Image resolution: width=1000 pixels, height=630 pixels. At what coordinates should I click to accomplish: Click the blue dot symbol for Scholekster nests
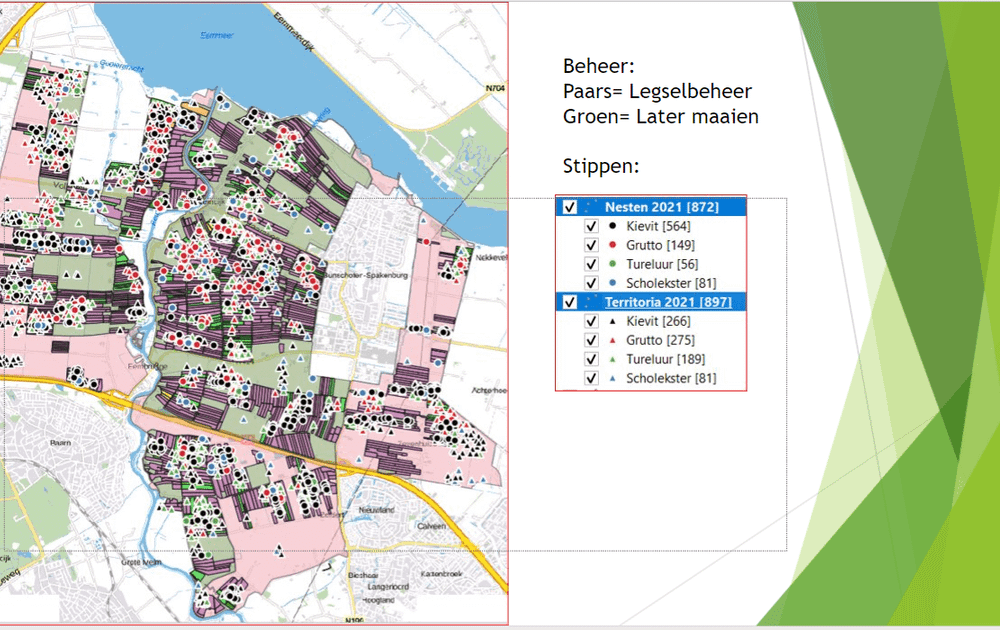612,283
